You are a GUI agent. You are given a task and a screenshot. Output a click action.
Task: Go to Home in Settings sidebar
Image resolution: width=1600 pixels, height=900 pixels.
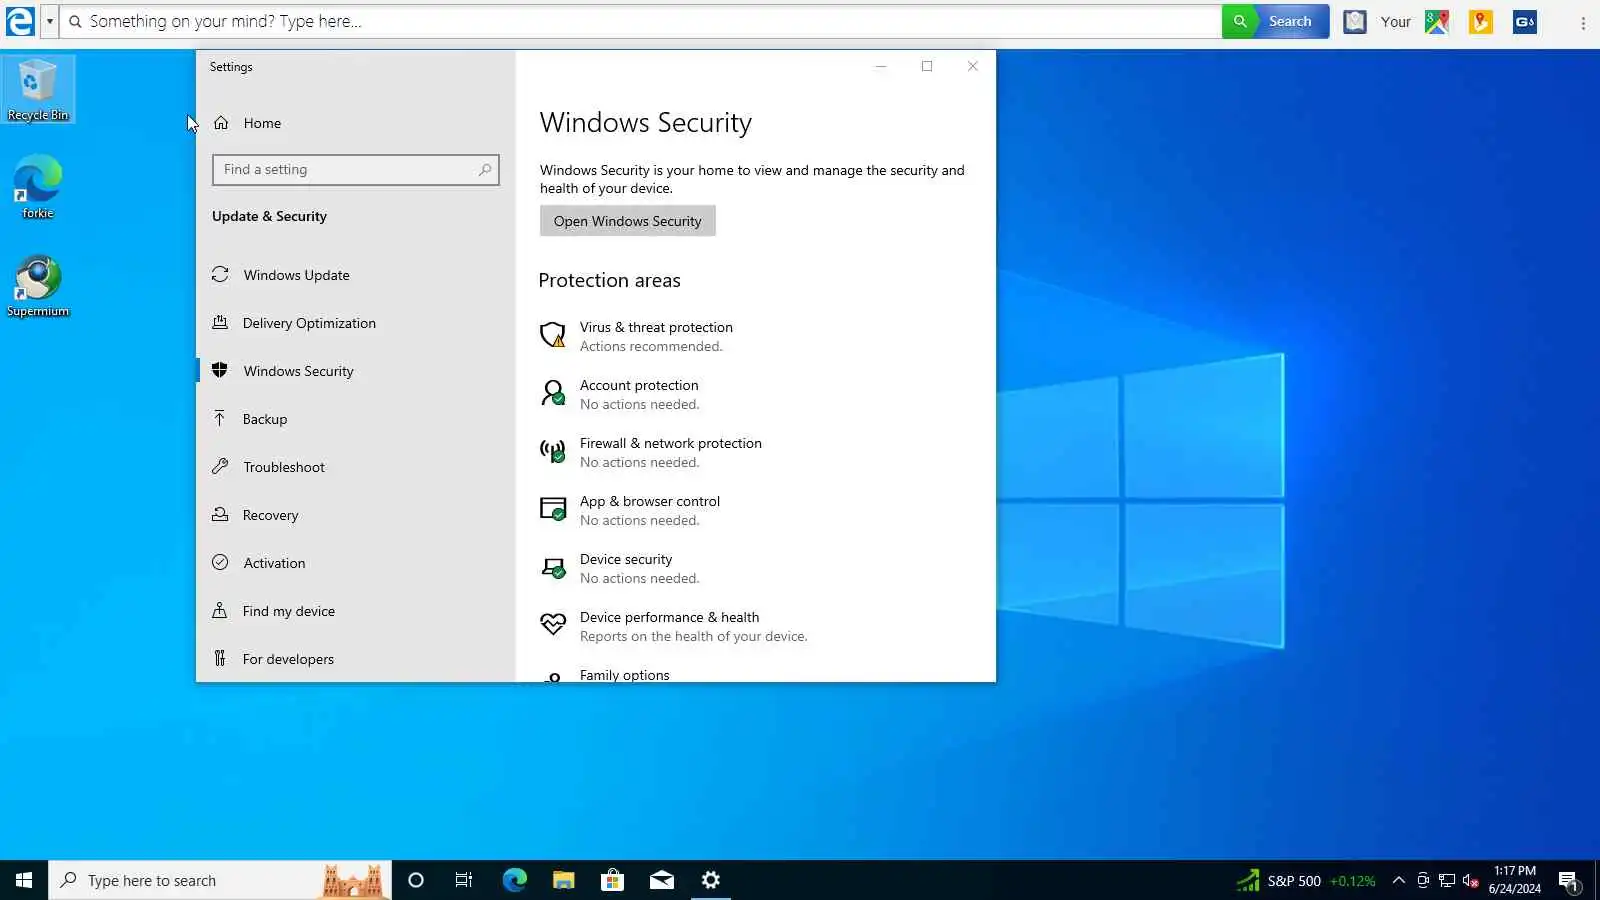(x=355, y=123)
